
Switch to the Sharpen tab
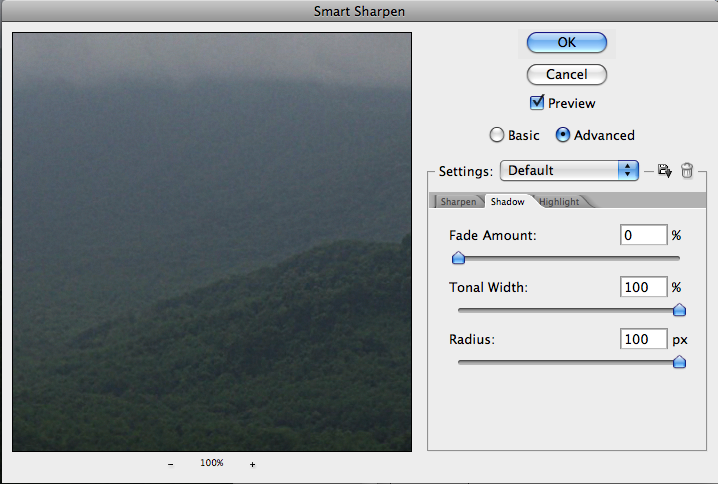(x=459, y=202)
